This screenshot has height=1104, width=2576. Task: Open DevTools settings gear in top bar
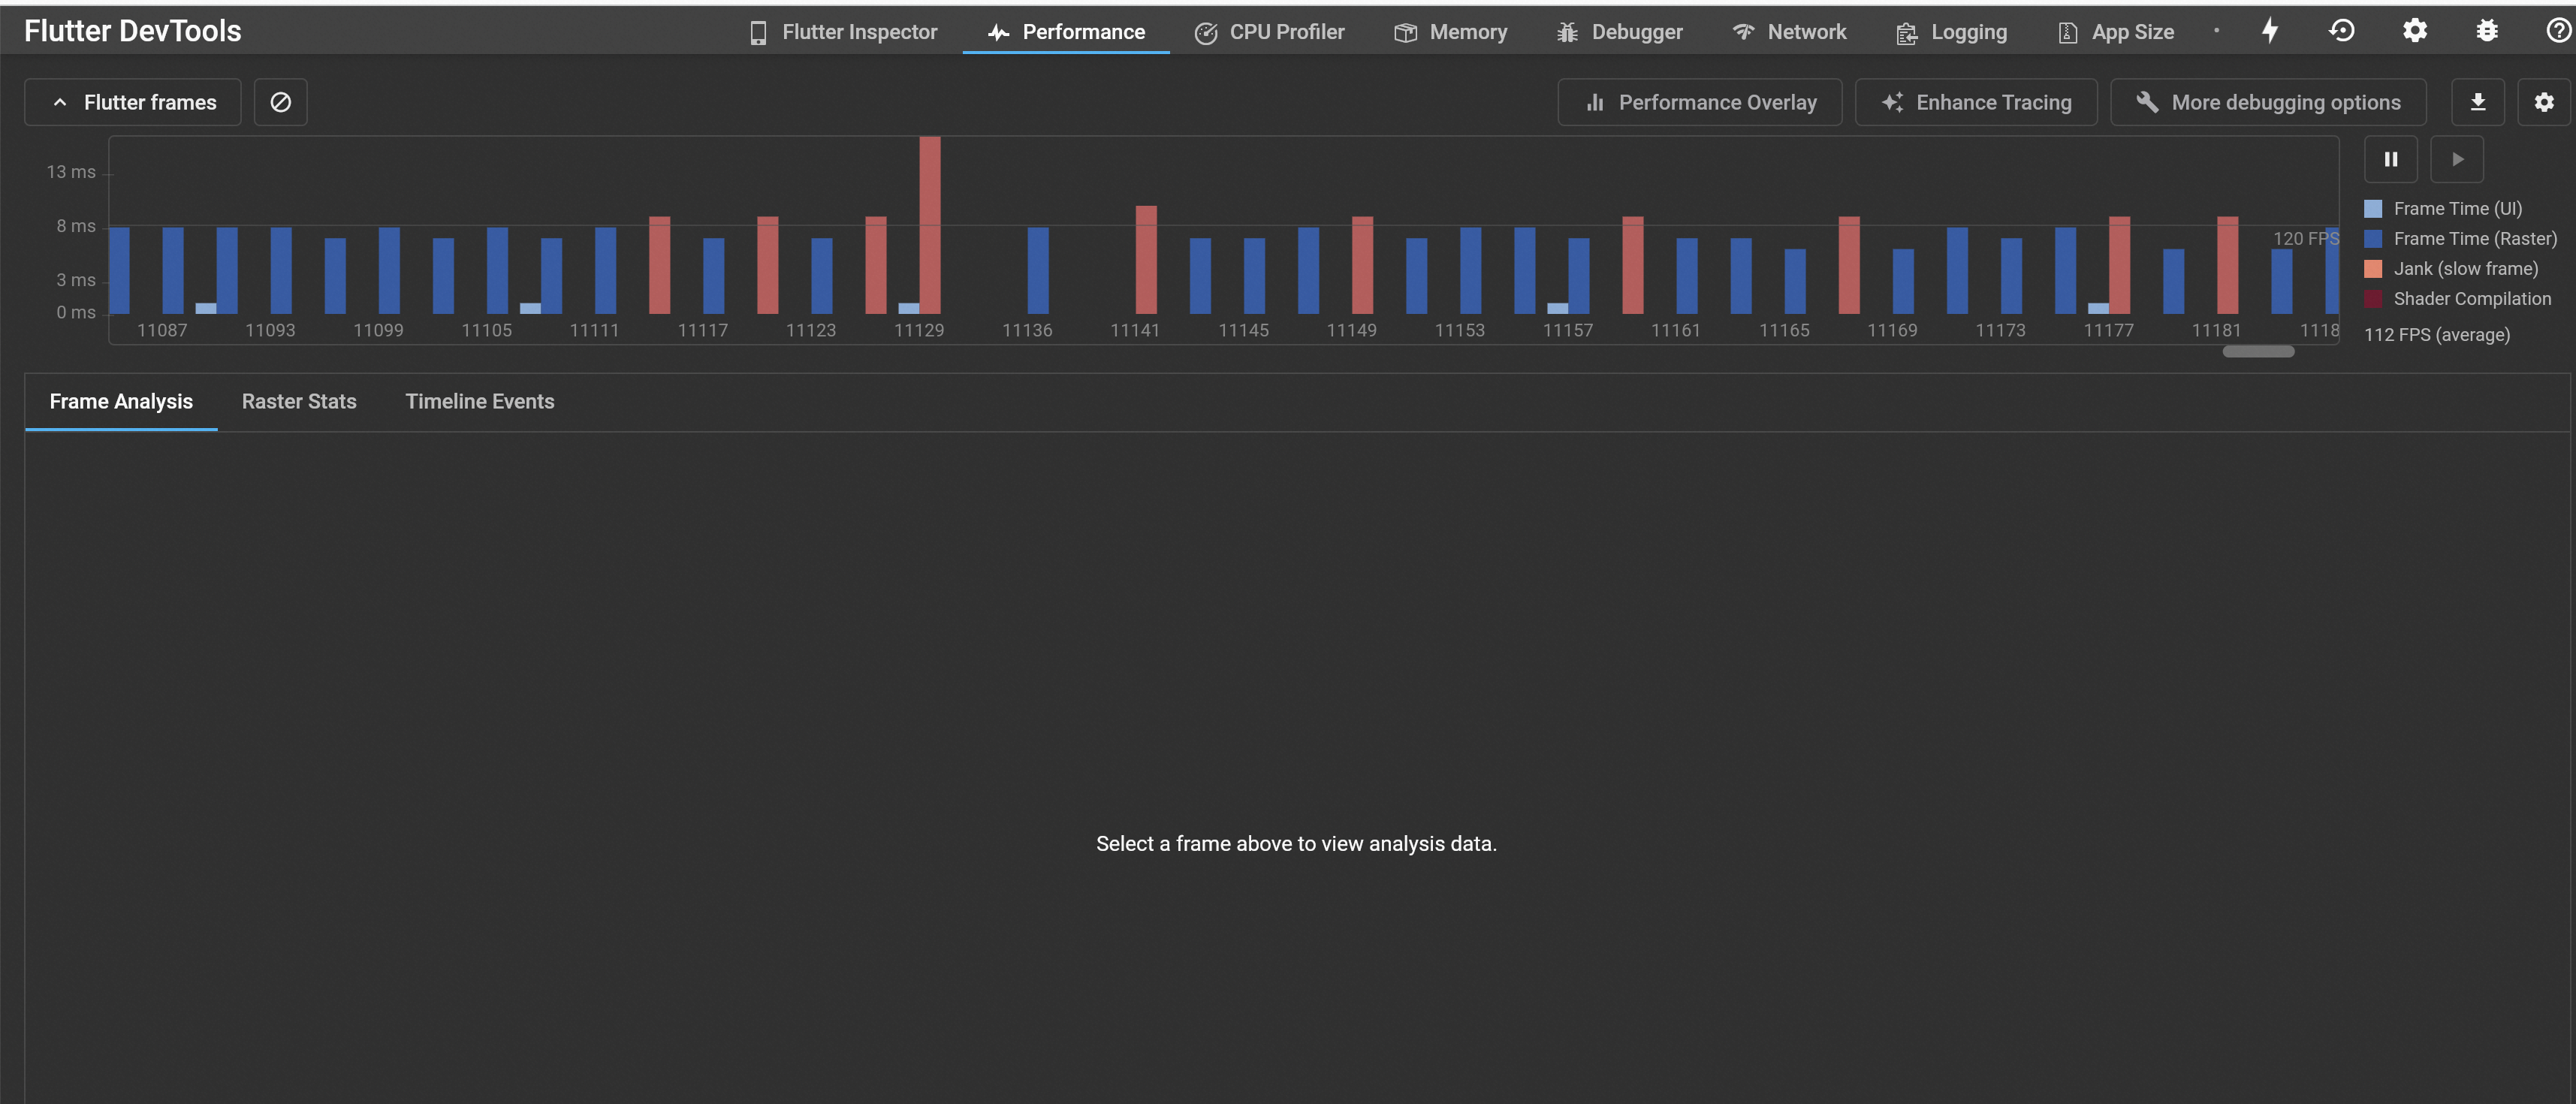(x=2414, y=31)
